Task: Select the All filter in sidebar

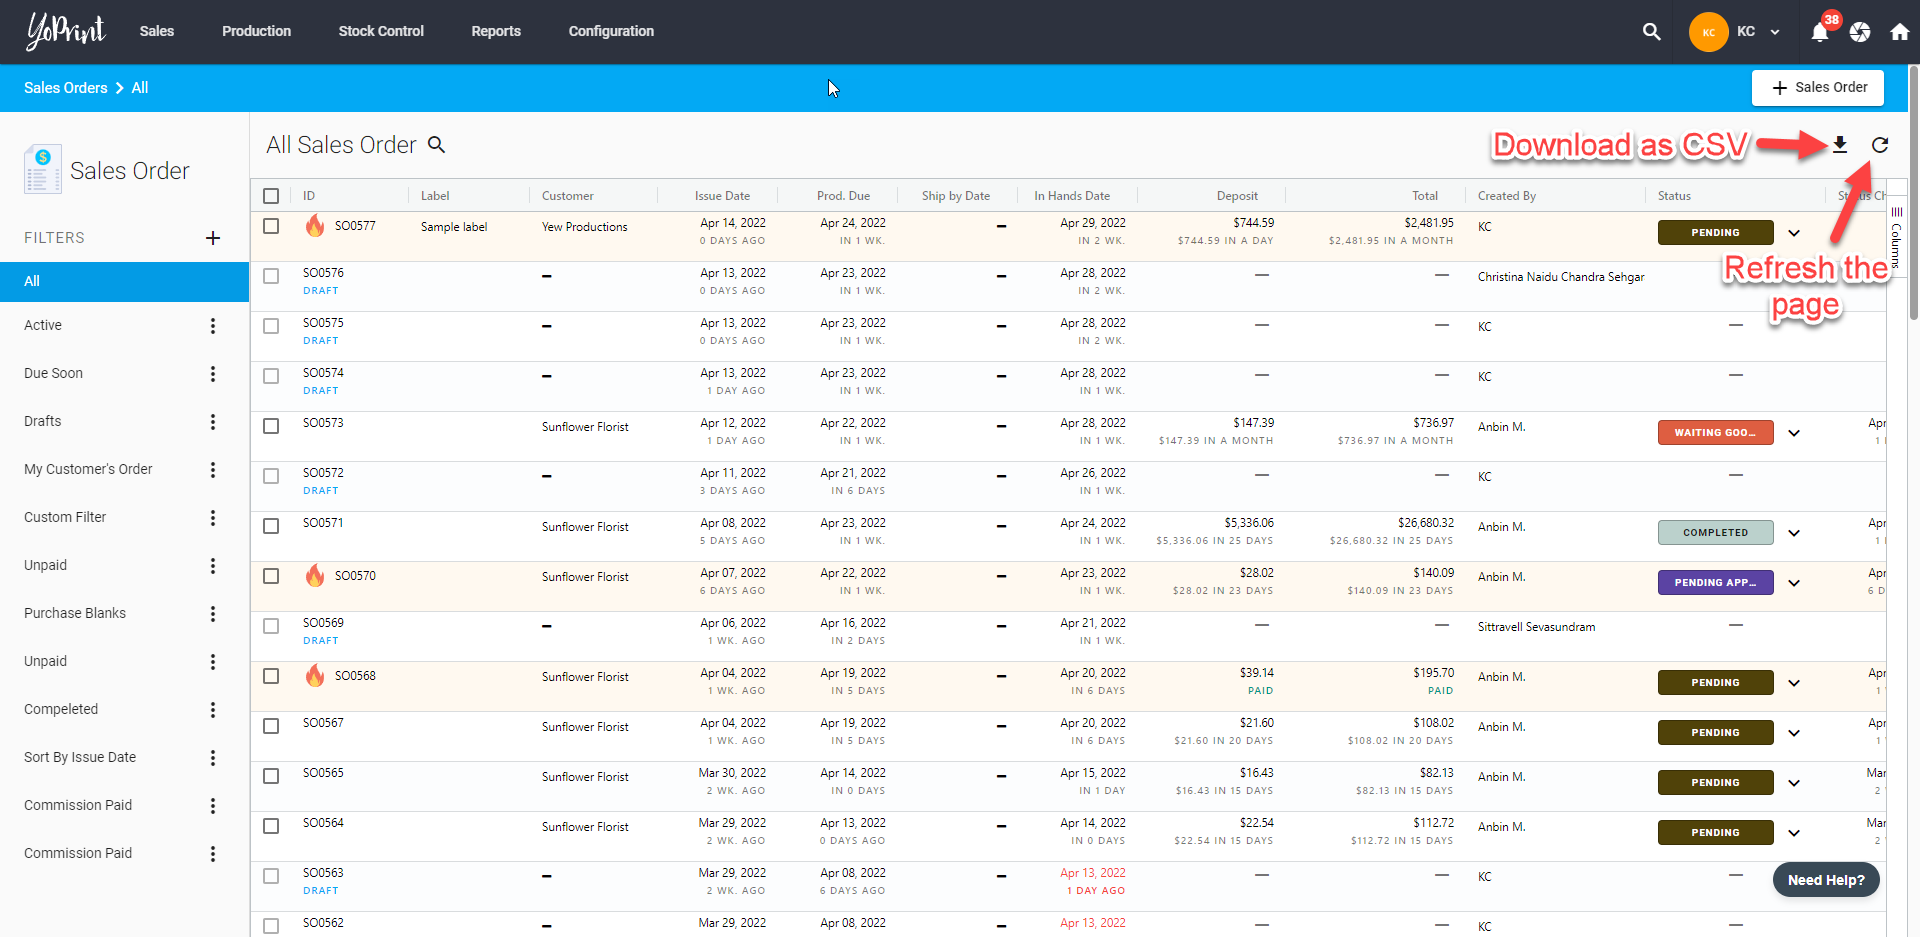Action: pyautogui.click(x=124, y=282)
